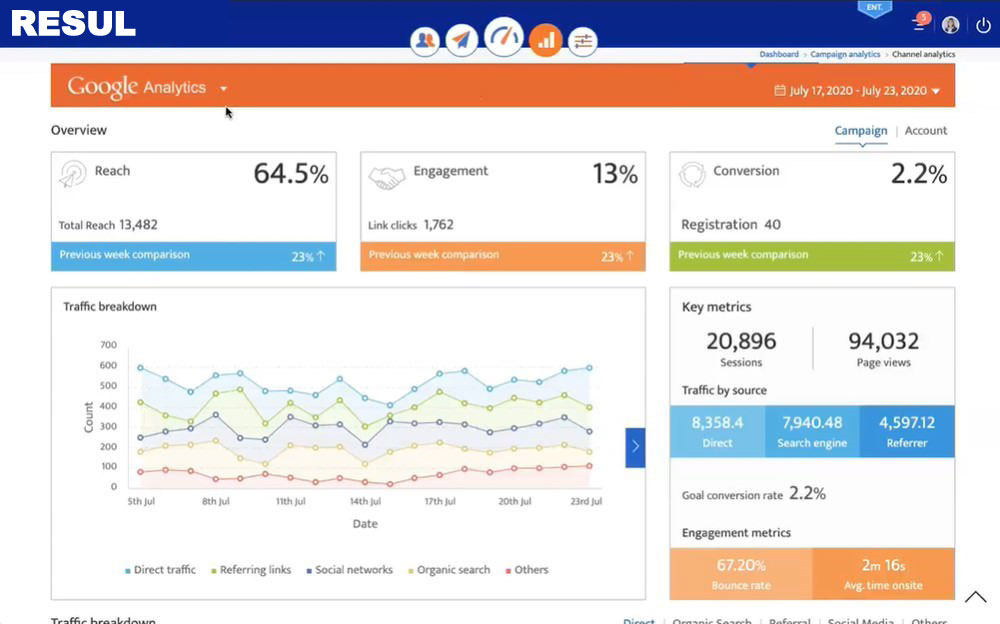
Task: Switch to the Account tab
Action: 925,131
